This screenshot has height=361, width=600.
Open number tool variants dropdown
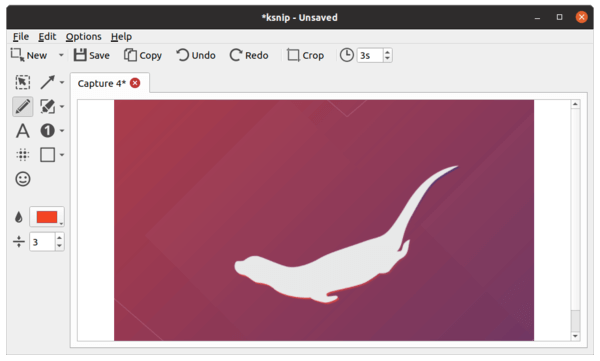tap(62, 131)
